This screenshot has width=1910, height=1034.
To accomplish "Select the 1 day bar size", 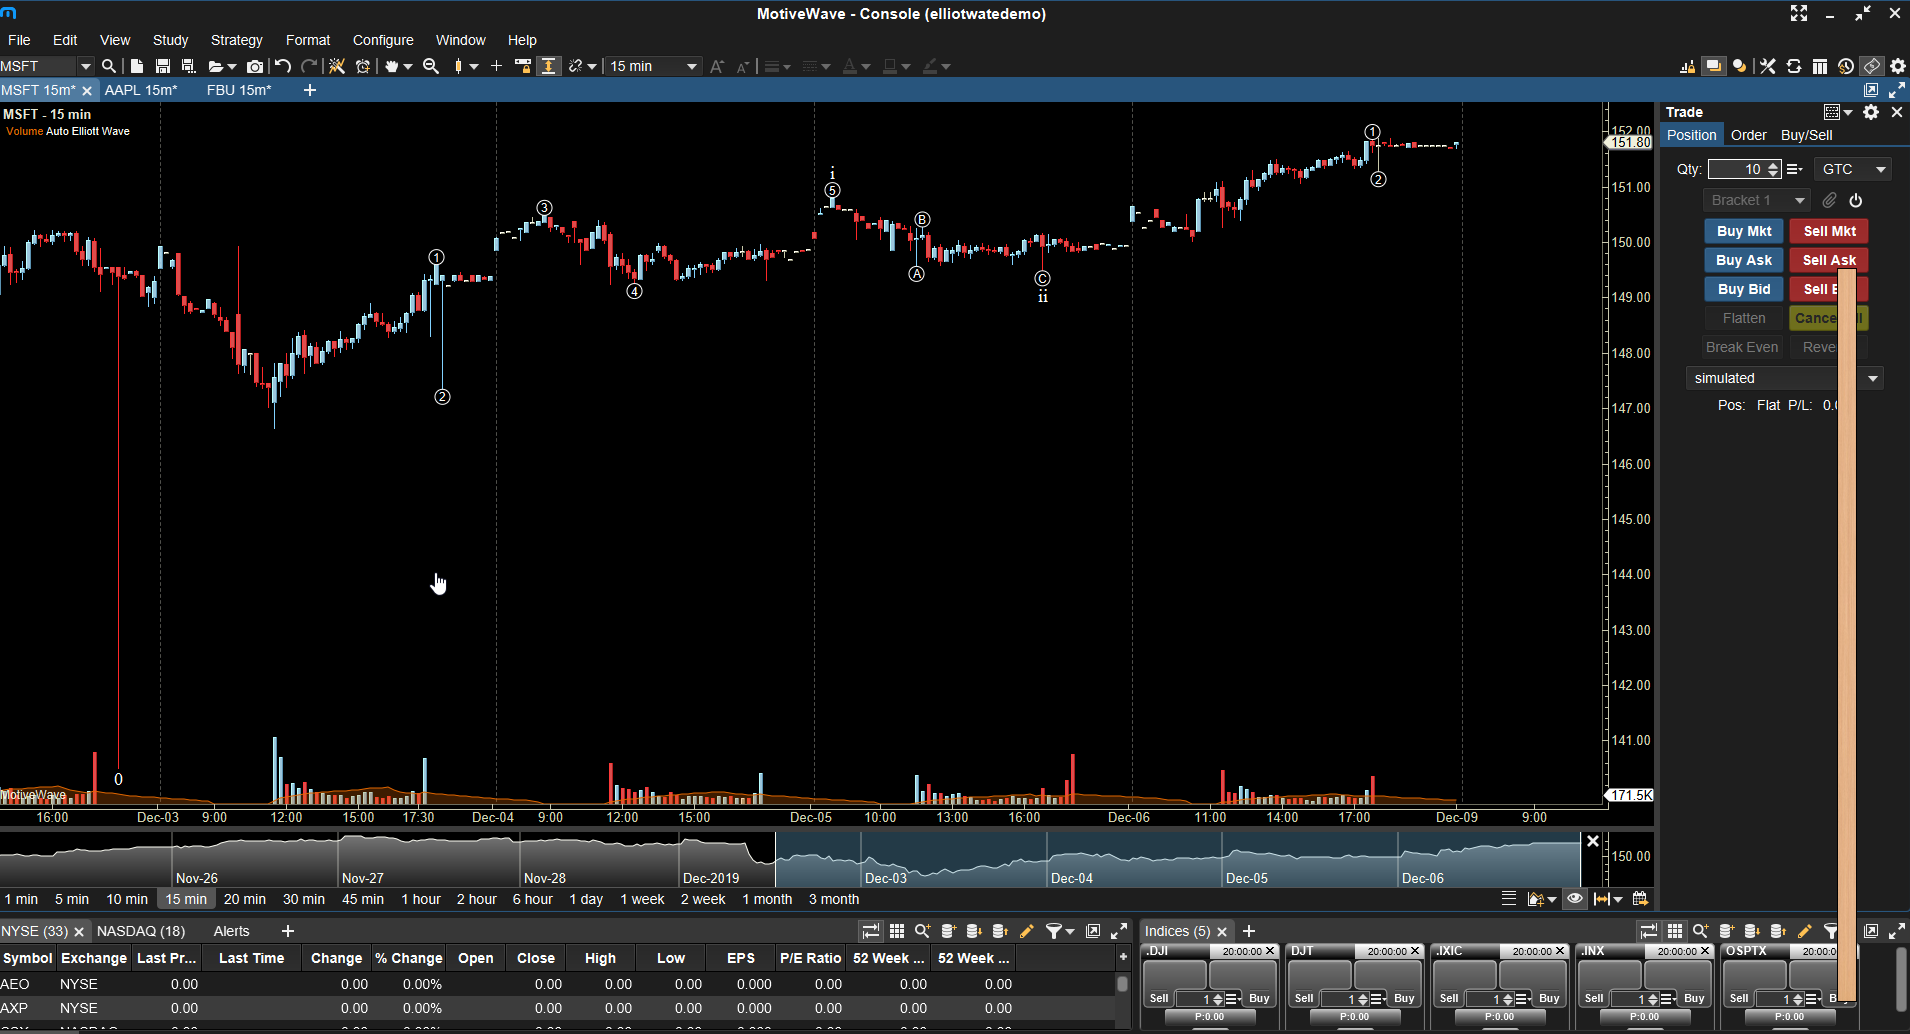I will tap(586, 899).
